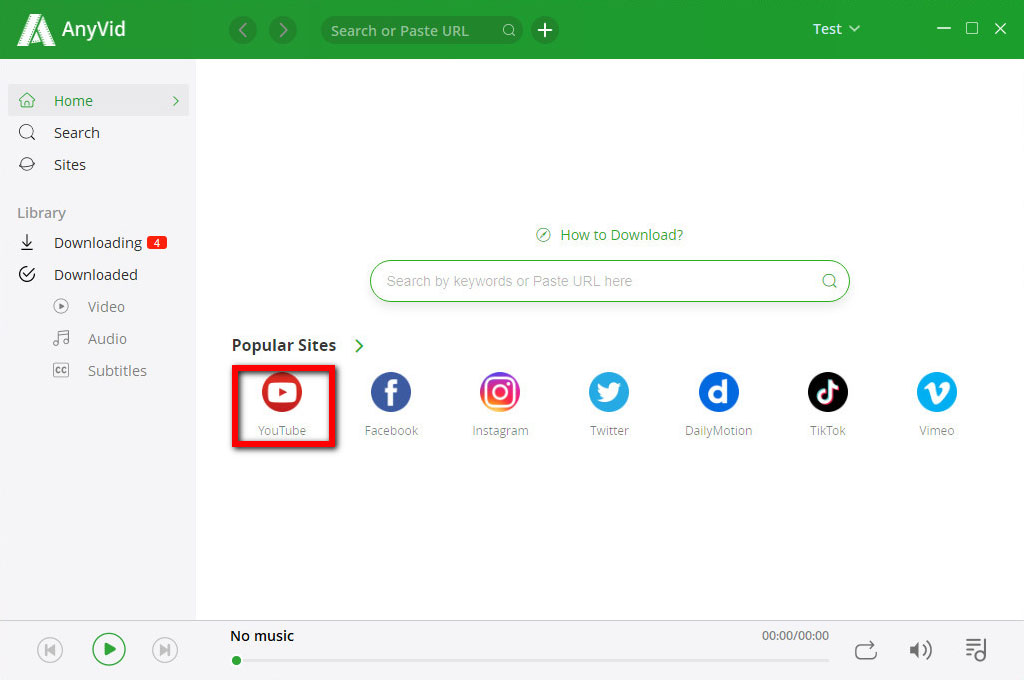This screenshot has height=680, width=1024.
Task: Click the No music track title
Action: [262, 636]
